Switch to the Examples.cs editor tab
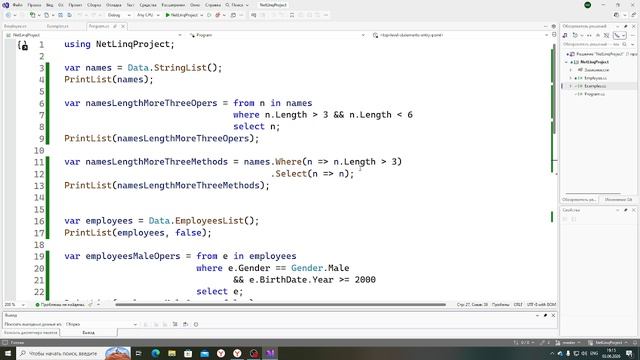 [58, 26]
